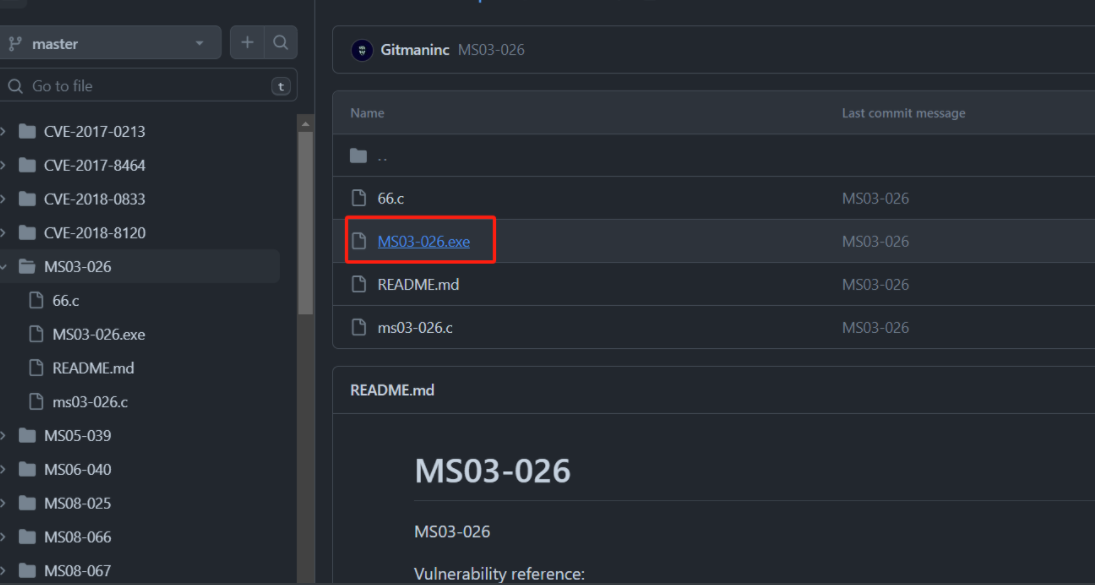Select MS06-040 folder in tree
The width and height of the screenshot is (1095, 585).
pos(78,469)
